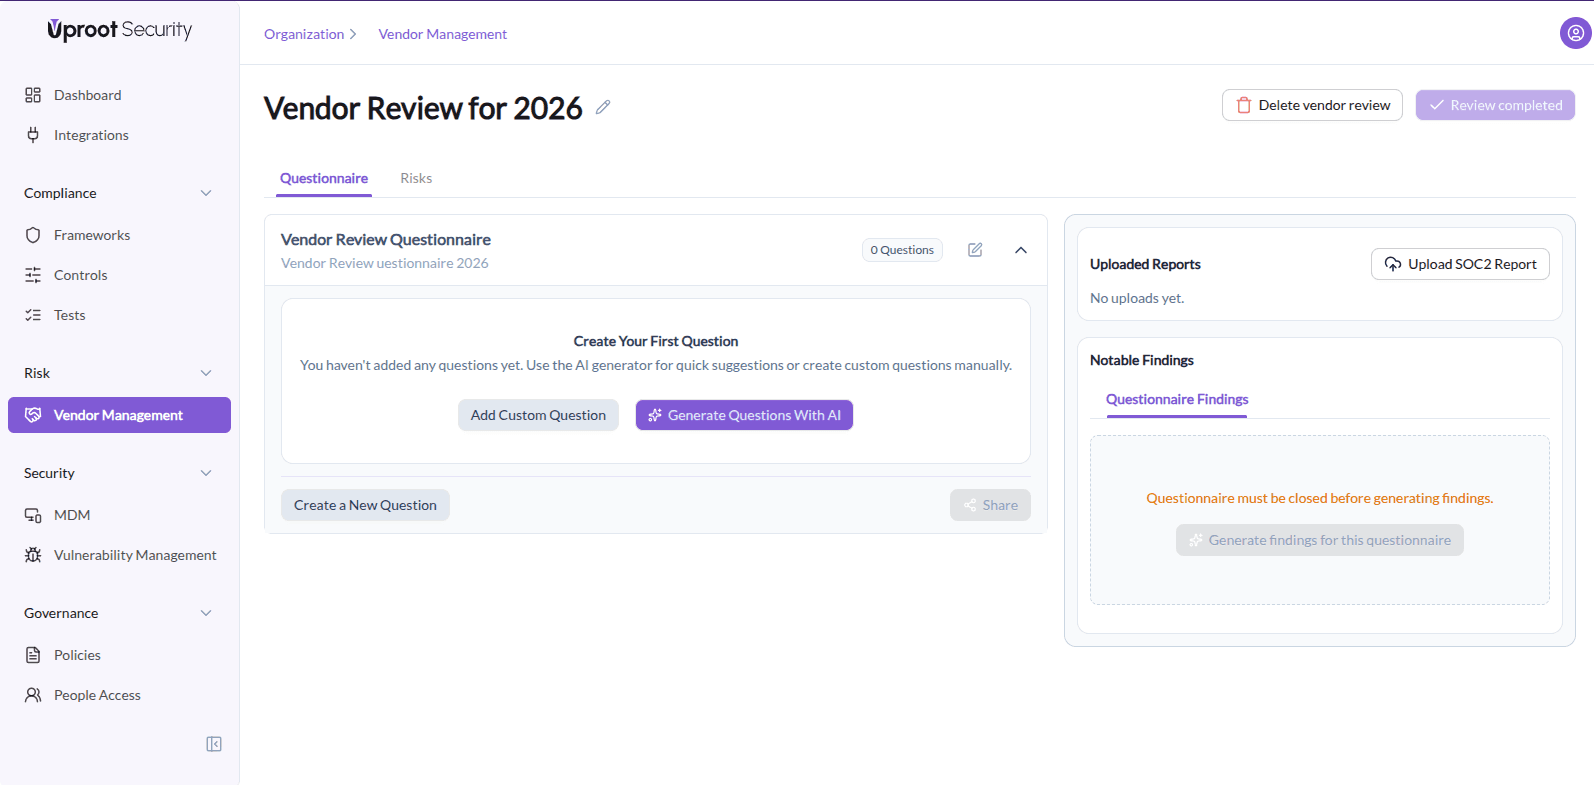The height and width of the screenshot is (785, 1594).
Task: Click the pencil icon beside the review title
Action: click(603, 107)
